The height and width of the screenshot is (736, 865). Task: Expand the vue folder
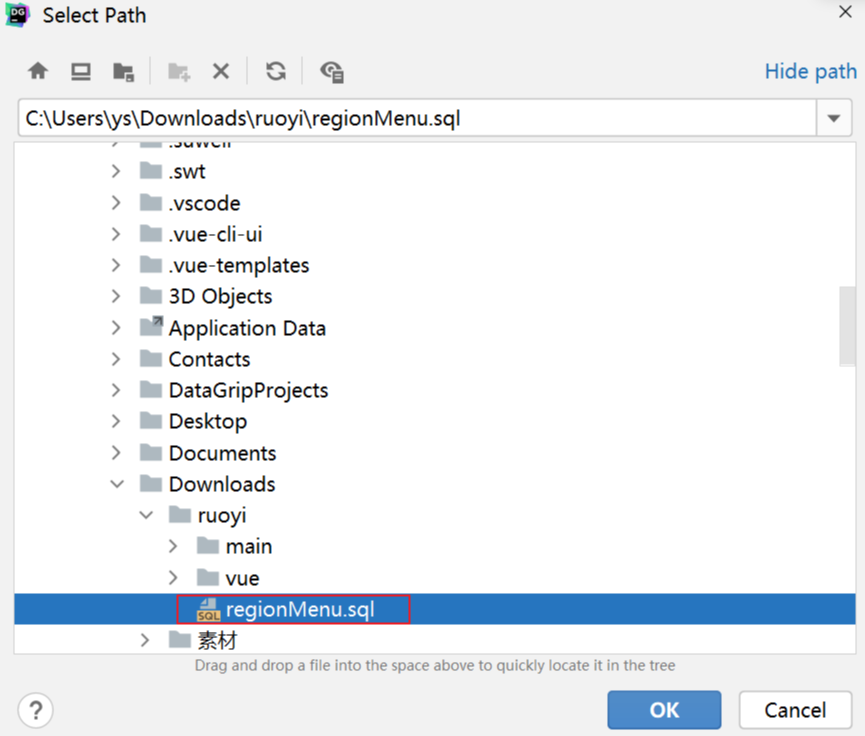click(x=174, y=578)
